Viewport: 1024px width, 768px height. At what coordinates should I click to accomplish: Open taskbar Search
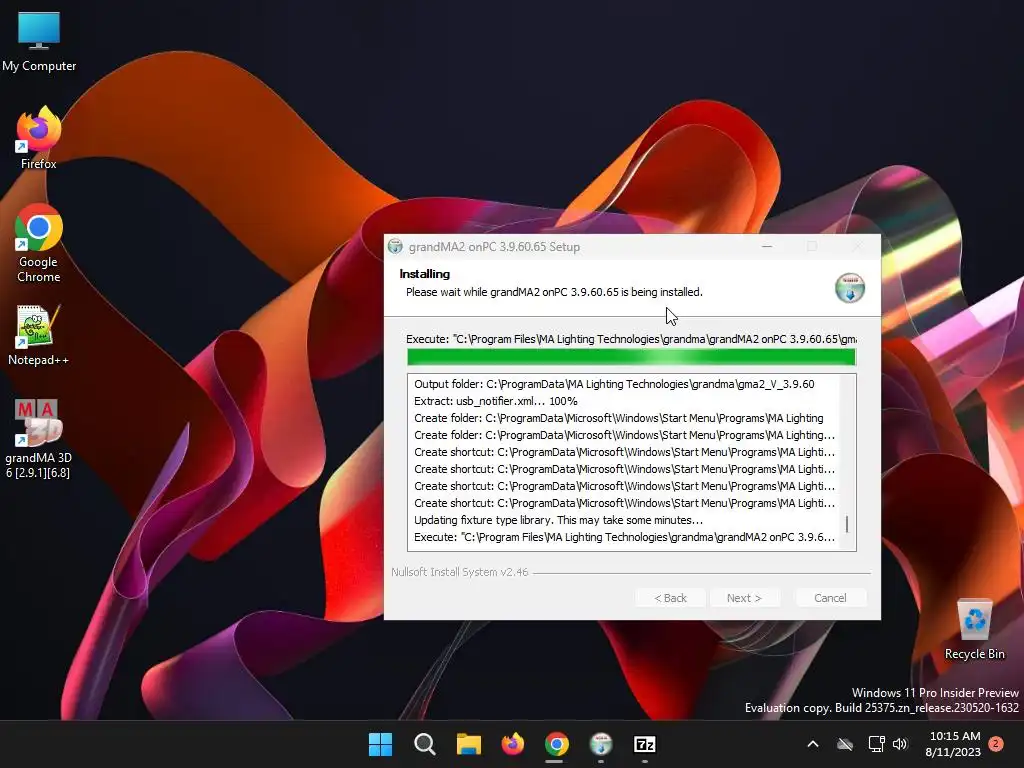(x=424, y=744)
